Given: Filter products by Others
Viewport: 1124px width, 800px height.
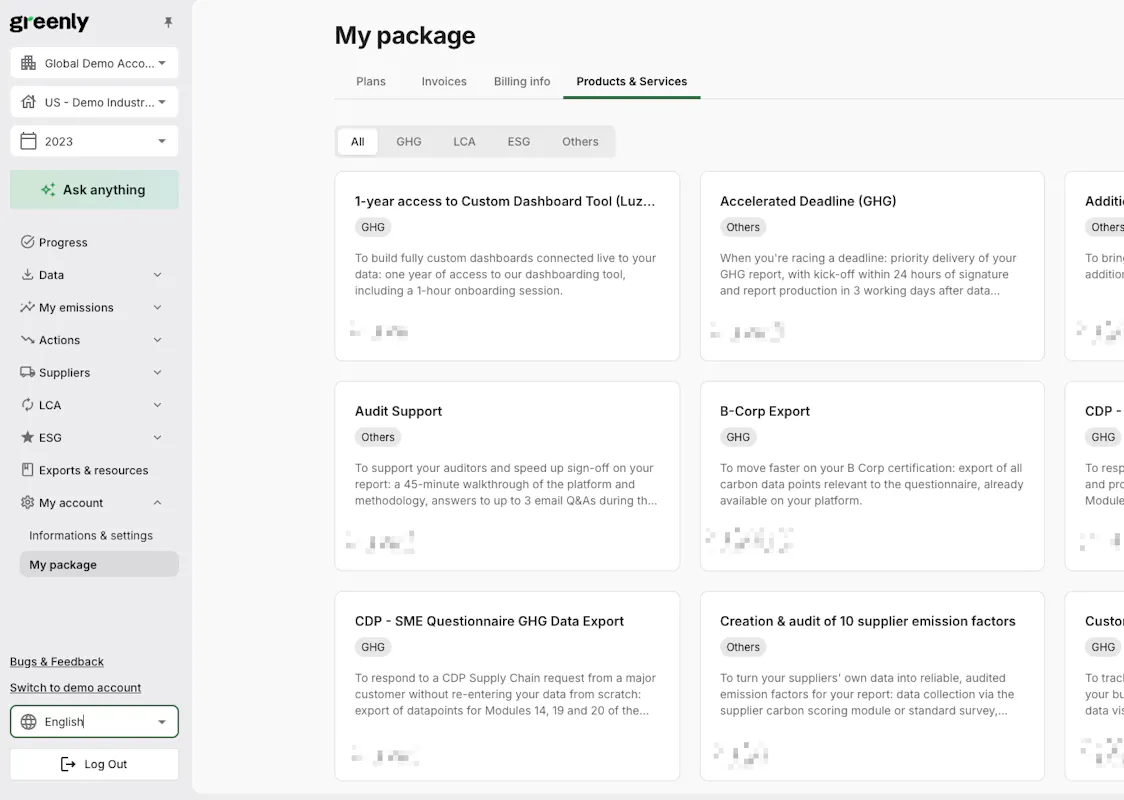Looking at the screenshot, I should pyautogui.click(x=580, y=142).
